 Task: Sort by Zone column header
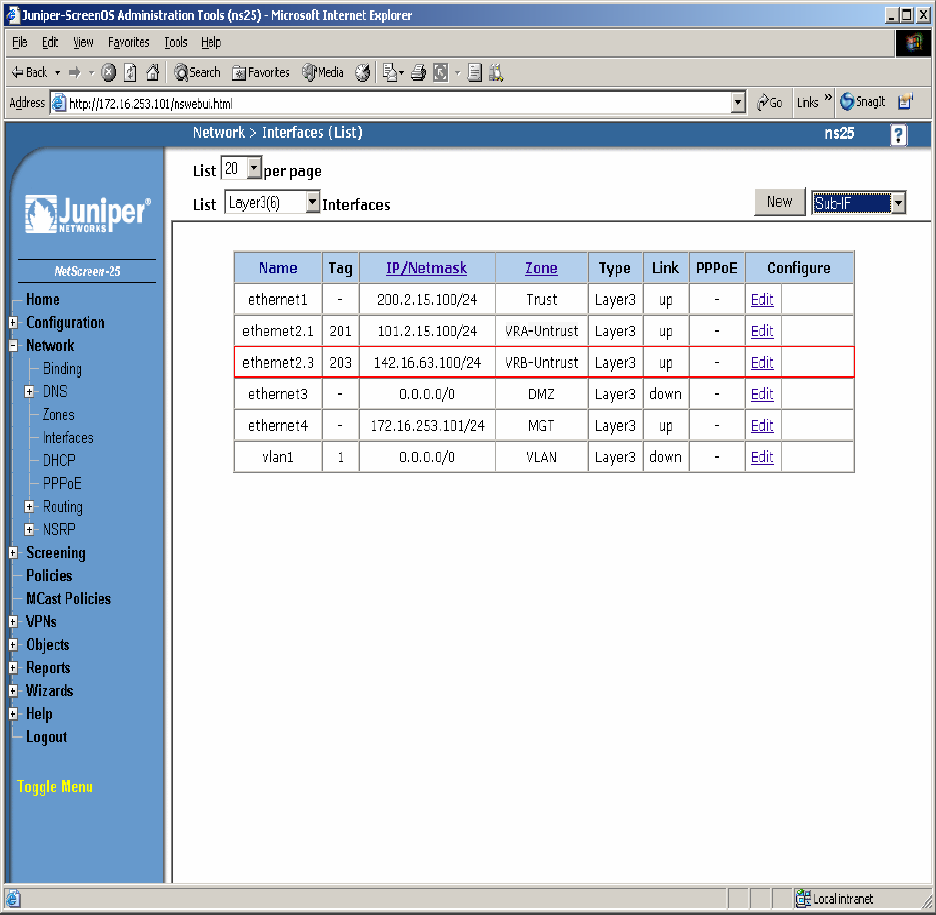(x=541, y=268)
